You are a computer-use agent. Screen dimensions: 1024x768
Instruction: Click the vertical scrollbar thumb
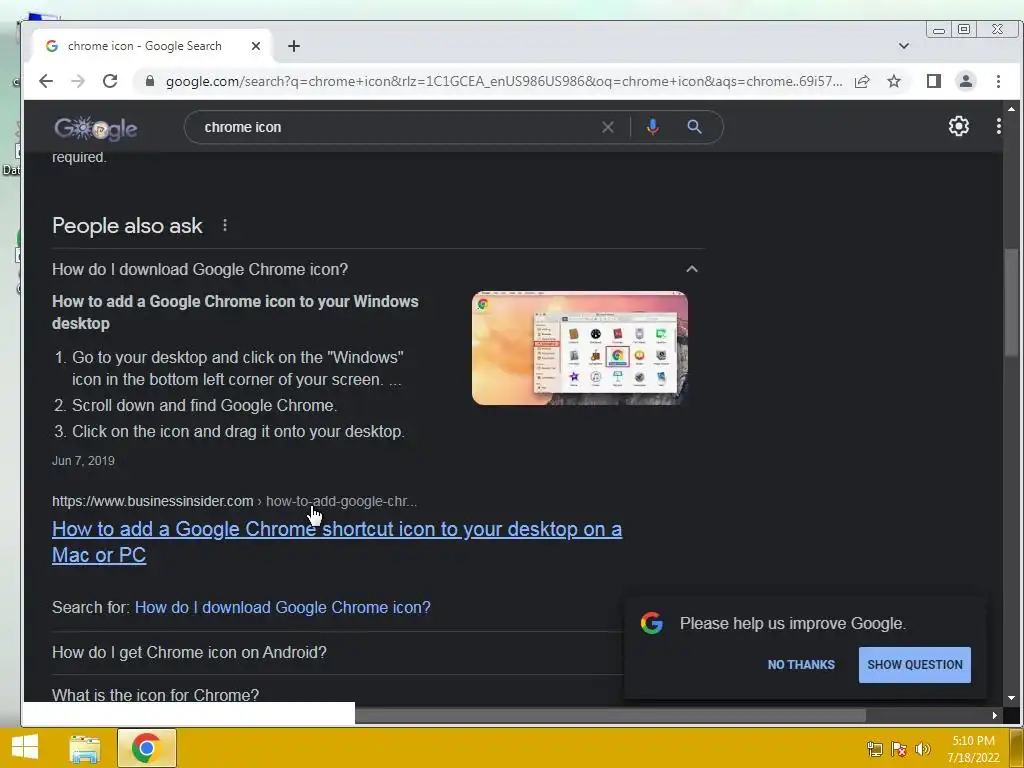coord(1011,302)
